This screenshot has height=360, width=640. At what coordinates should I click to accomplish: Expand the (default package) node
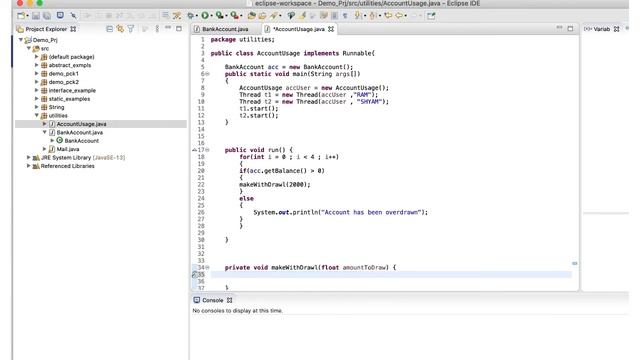[37, 57]
